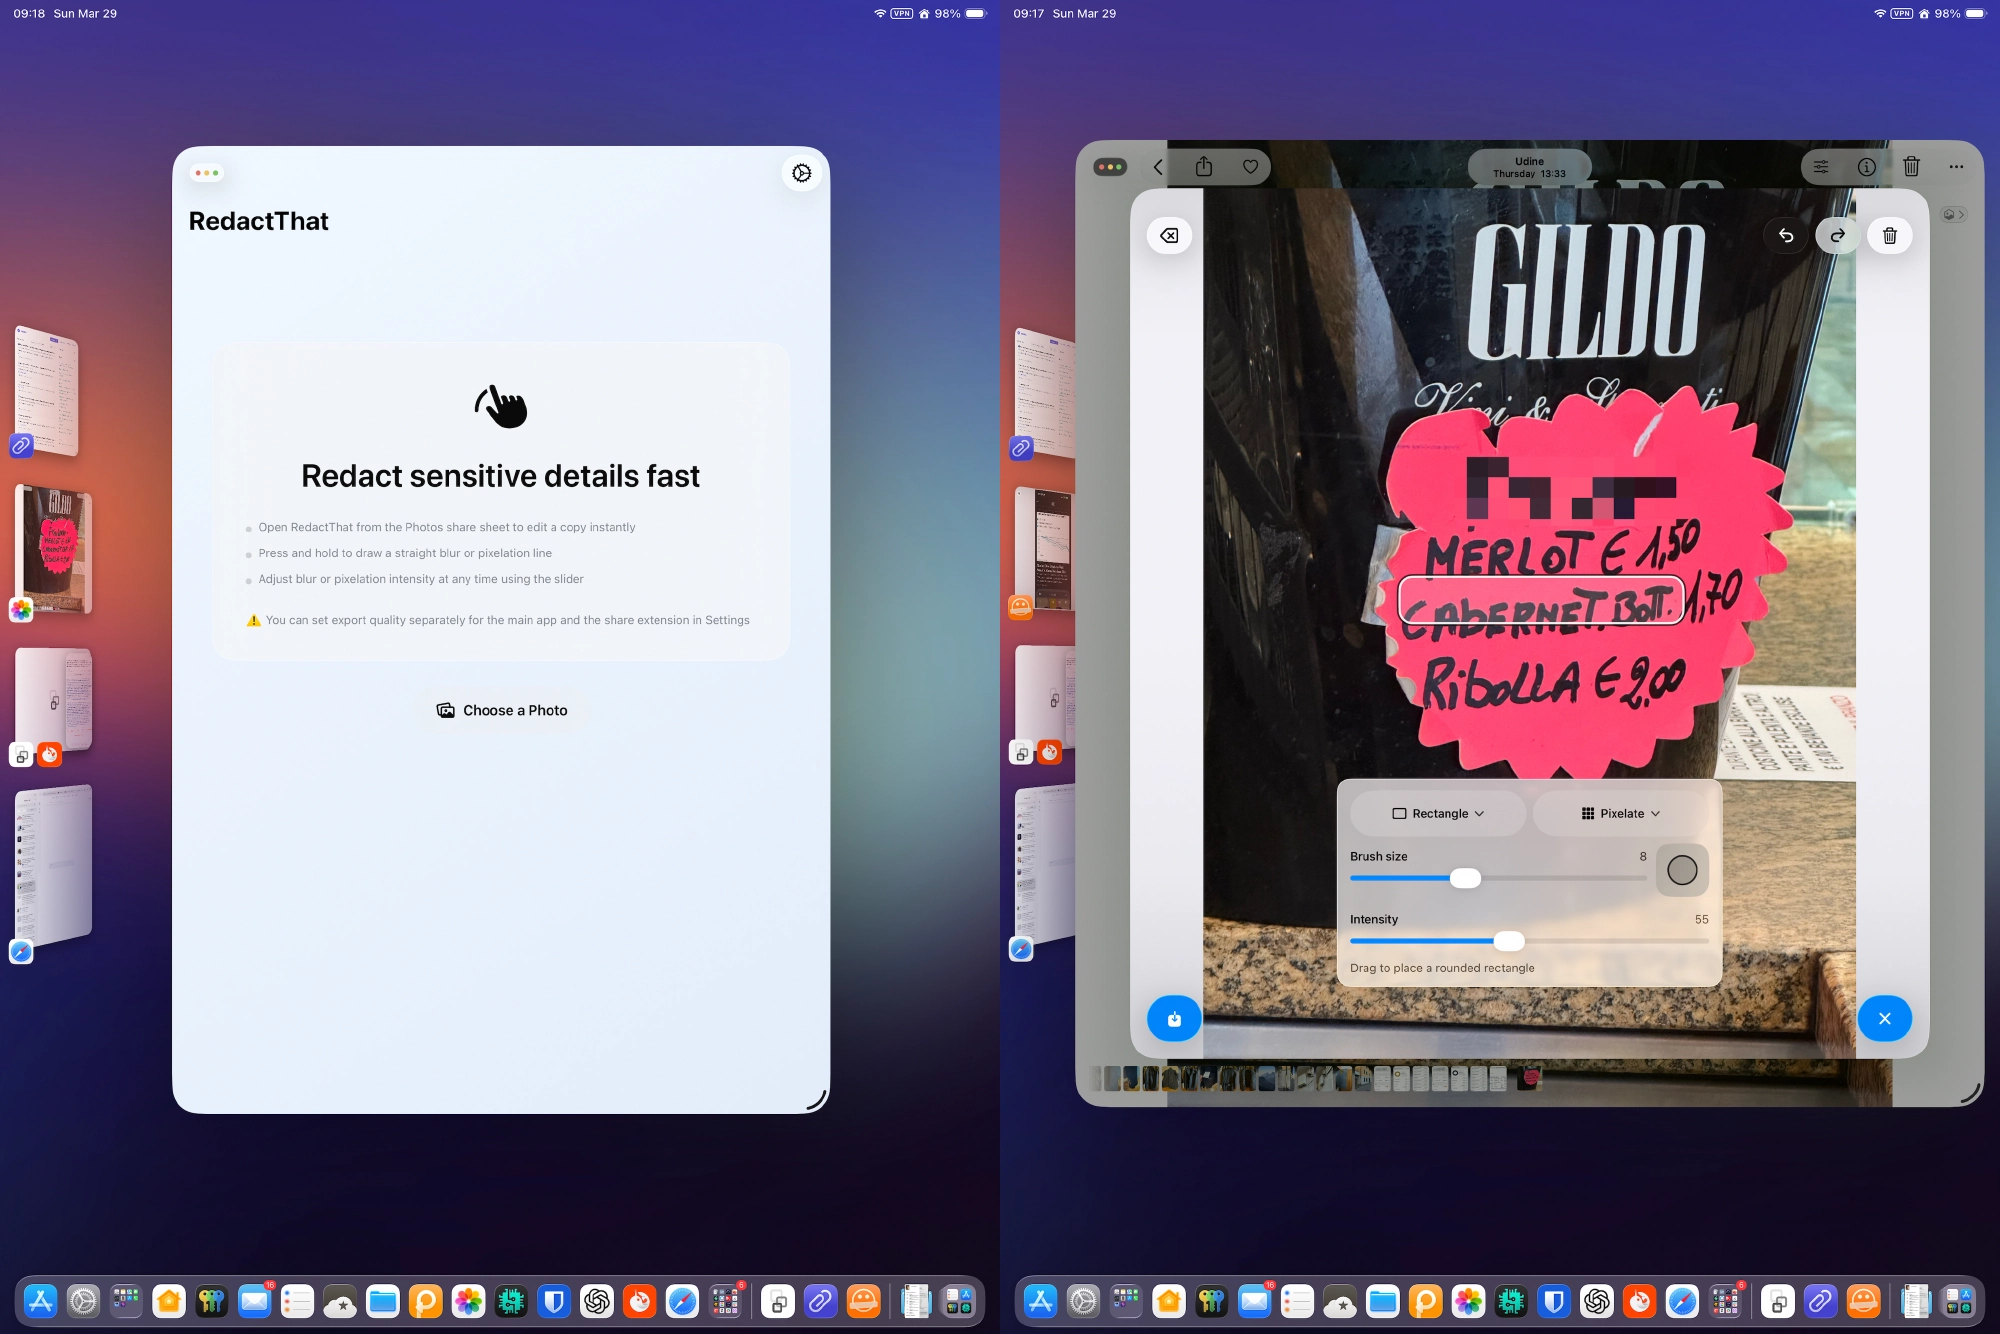Open App Library in the right screen dock
The width and height of the screenshot is (2000, 1334).
(x=1958, y=1301)
